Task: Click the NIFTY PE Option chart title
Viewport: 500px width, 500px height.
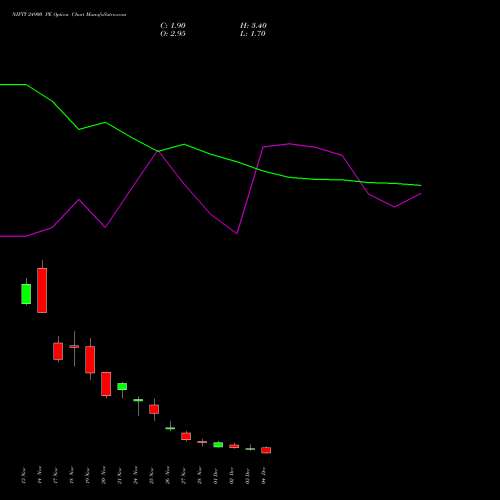Action: tap(69, 15)
